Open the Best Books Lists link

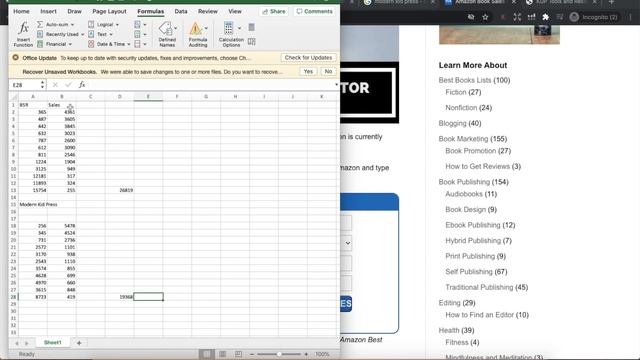[465, 80]
